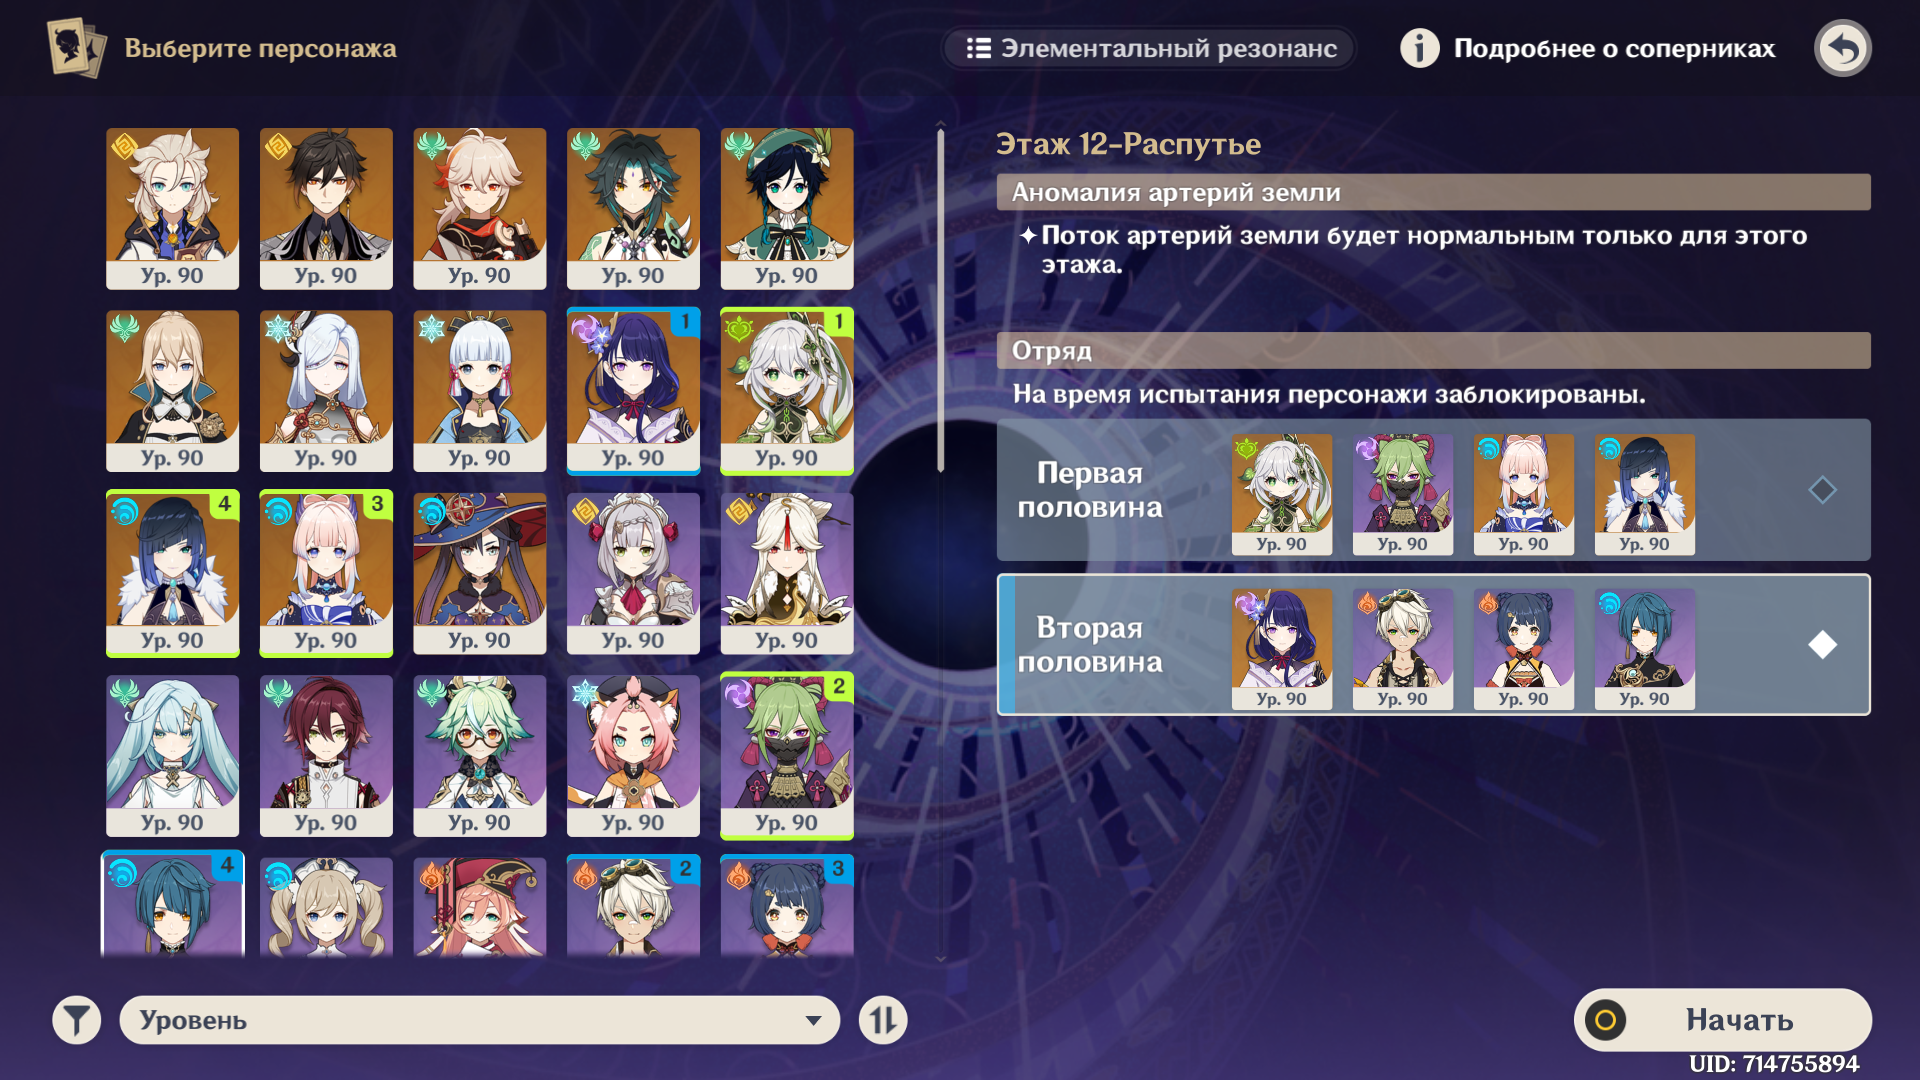This screenshot has height=1080, width=1920.
Task: Select the Вторая половина team row
Action: click(x=1433, y=645)
